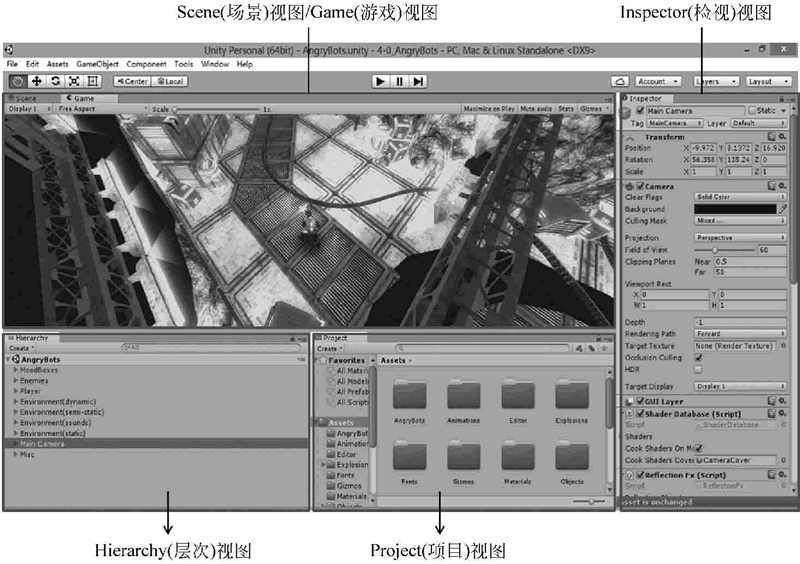Select the Scale tool

point(74,81)
